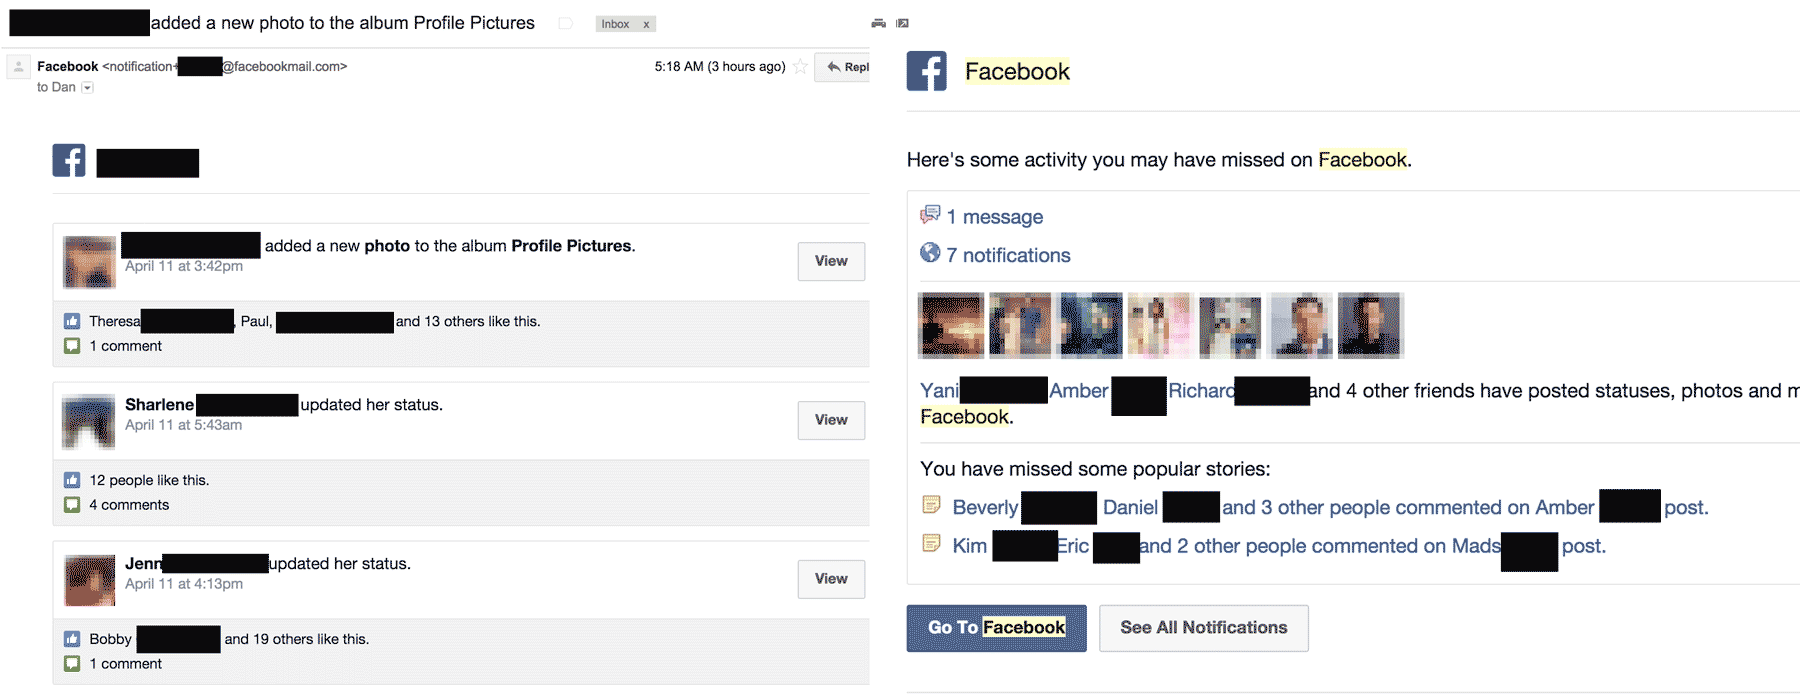View the new Profile Pictures photo post
1800x694 pixels.
click(x=831, y=261)
